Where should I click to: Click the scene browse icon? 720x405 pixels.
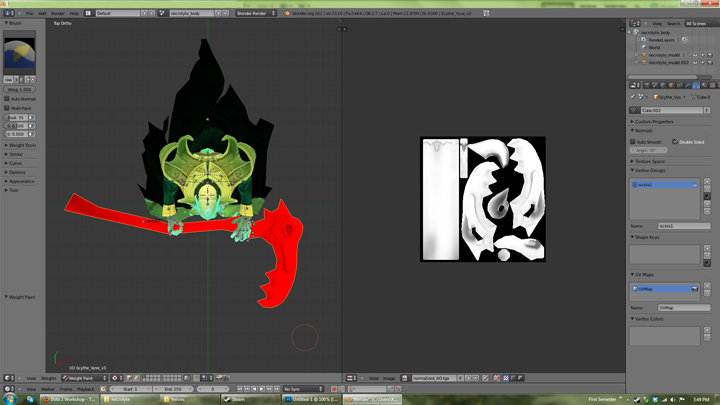(x=164, y=13)
